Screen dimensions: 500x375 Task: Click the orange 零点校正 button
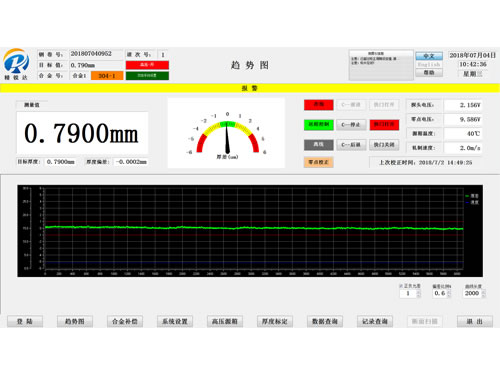pos(318,162)
